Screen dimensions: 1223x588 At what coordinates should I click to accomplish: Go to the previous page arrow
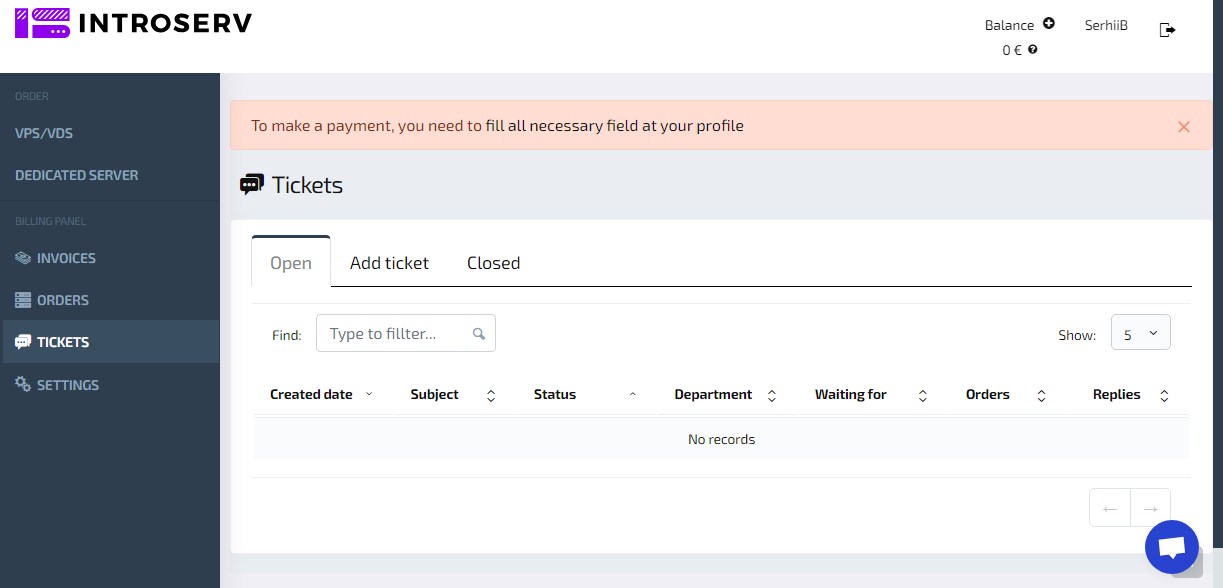click(x=1109, y=508)
